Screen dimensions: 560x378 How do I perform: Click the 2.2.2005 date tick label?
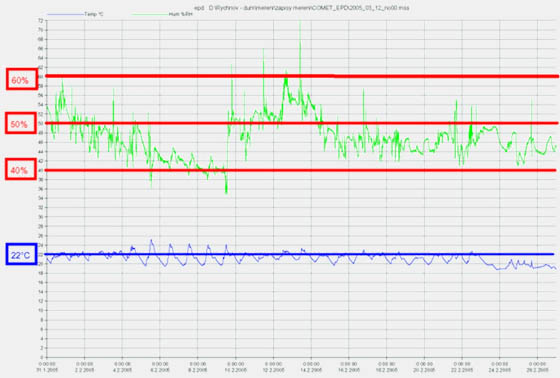(85, 370)
